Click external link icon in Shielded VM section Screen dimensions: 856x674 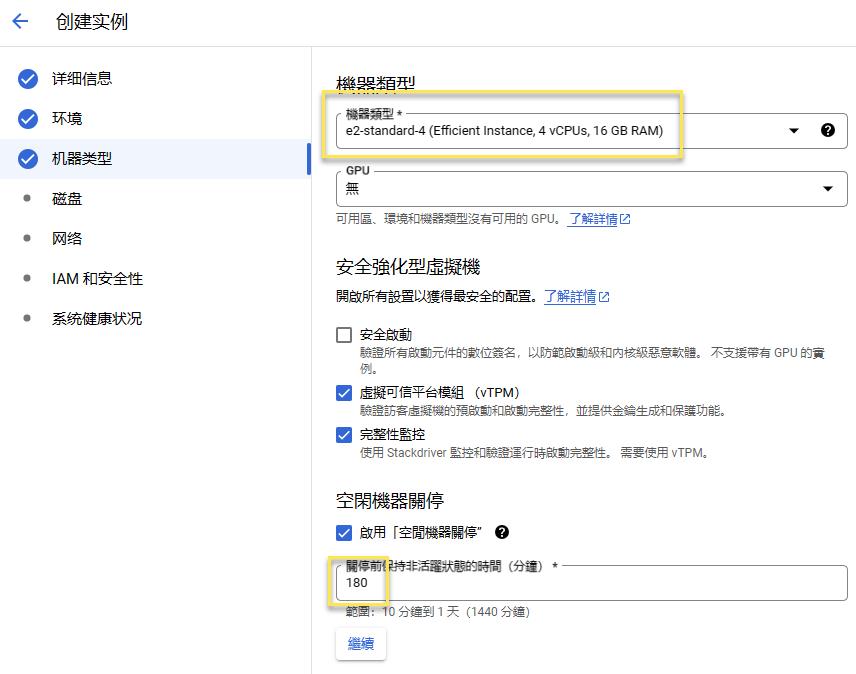[604, 297]
